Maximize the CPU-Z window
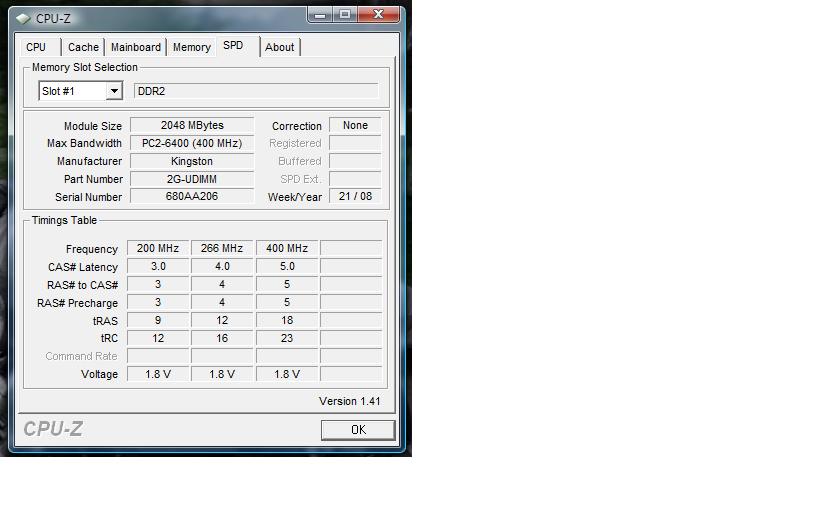 (345, 15)
